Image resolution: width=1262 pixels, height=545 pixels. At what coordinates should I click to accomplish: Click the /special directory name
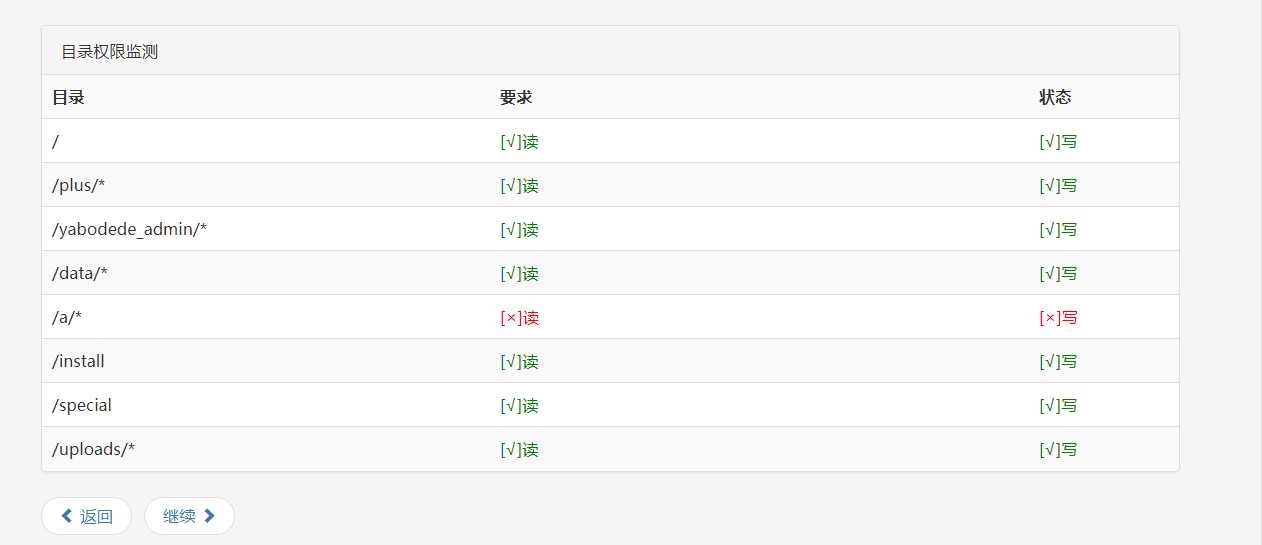[82, 405]
